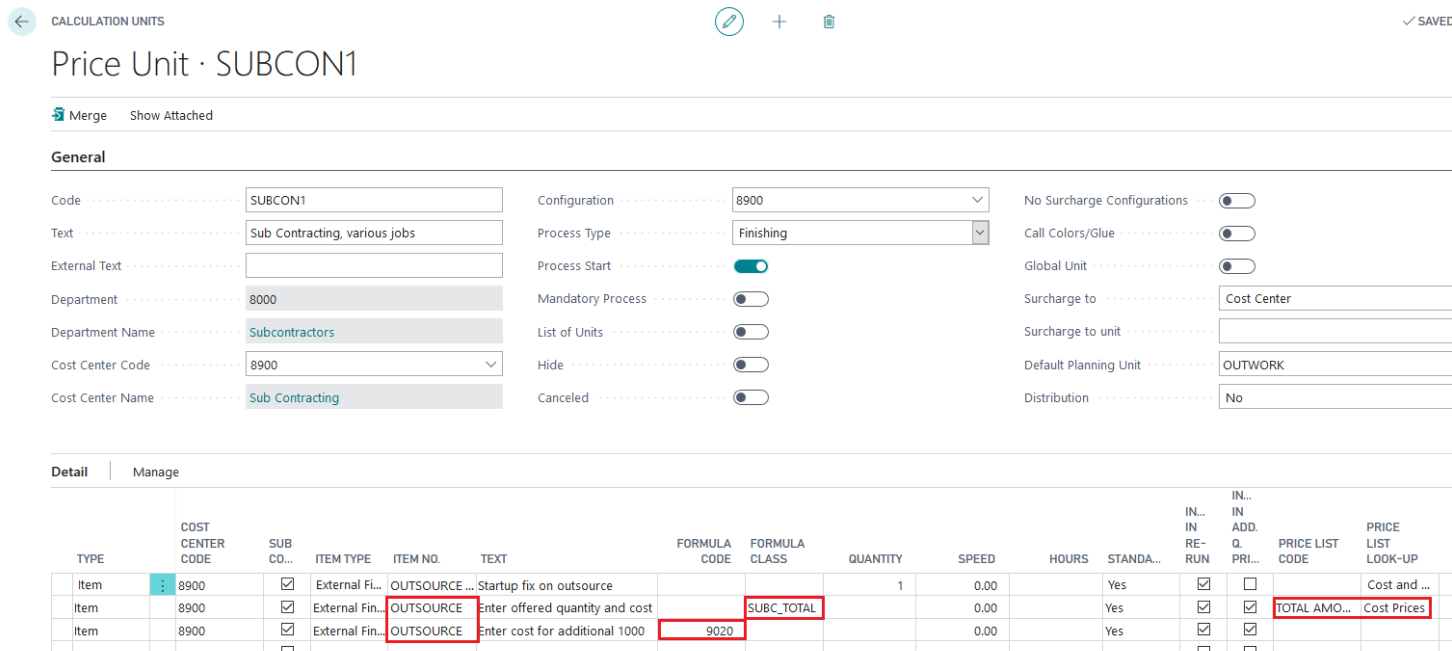Toggle List of Units switch
The image size is (1452, 651).
point(751,332)
